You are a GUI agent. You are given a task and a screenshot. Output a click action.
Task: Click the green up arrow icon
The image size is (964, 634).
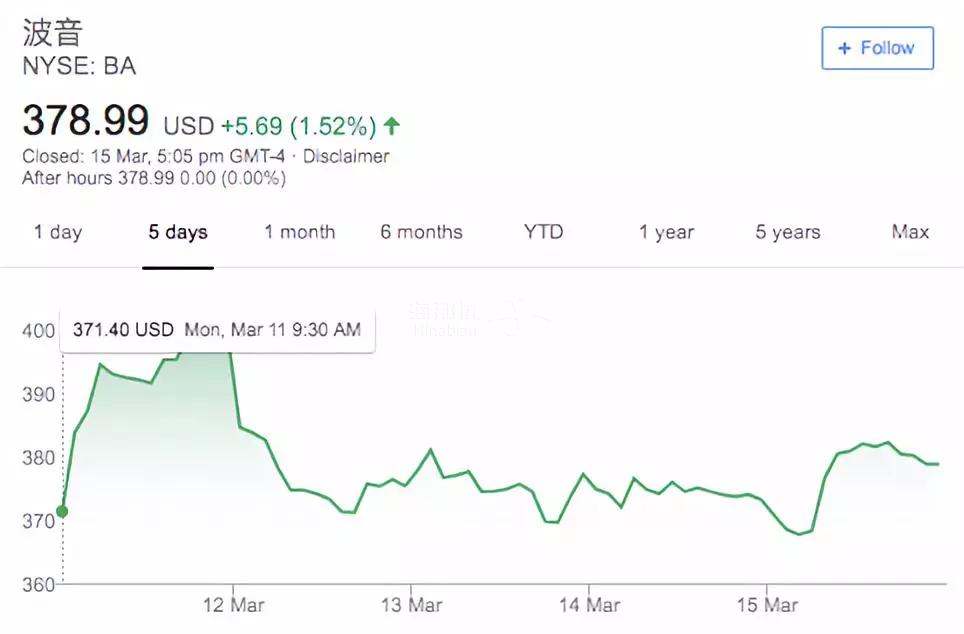tap(392, 126)
